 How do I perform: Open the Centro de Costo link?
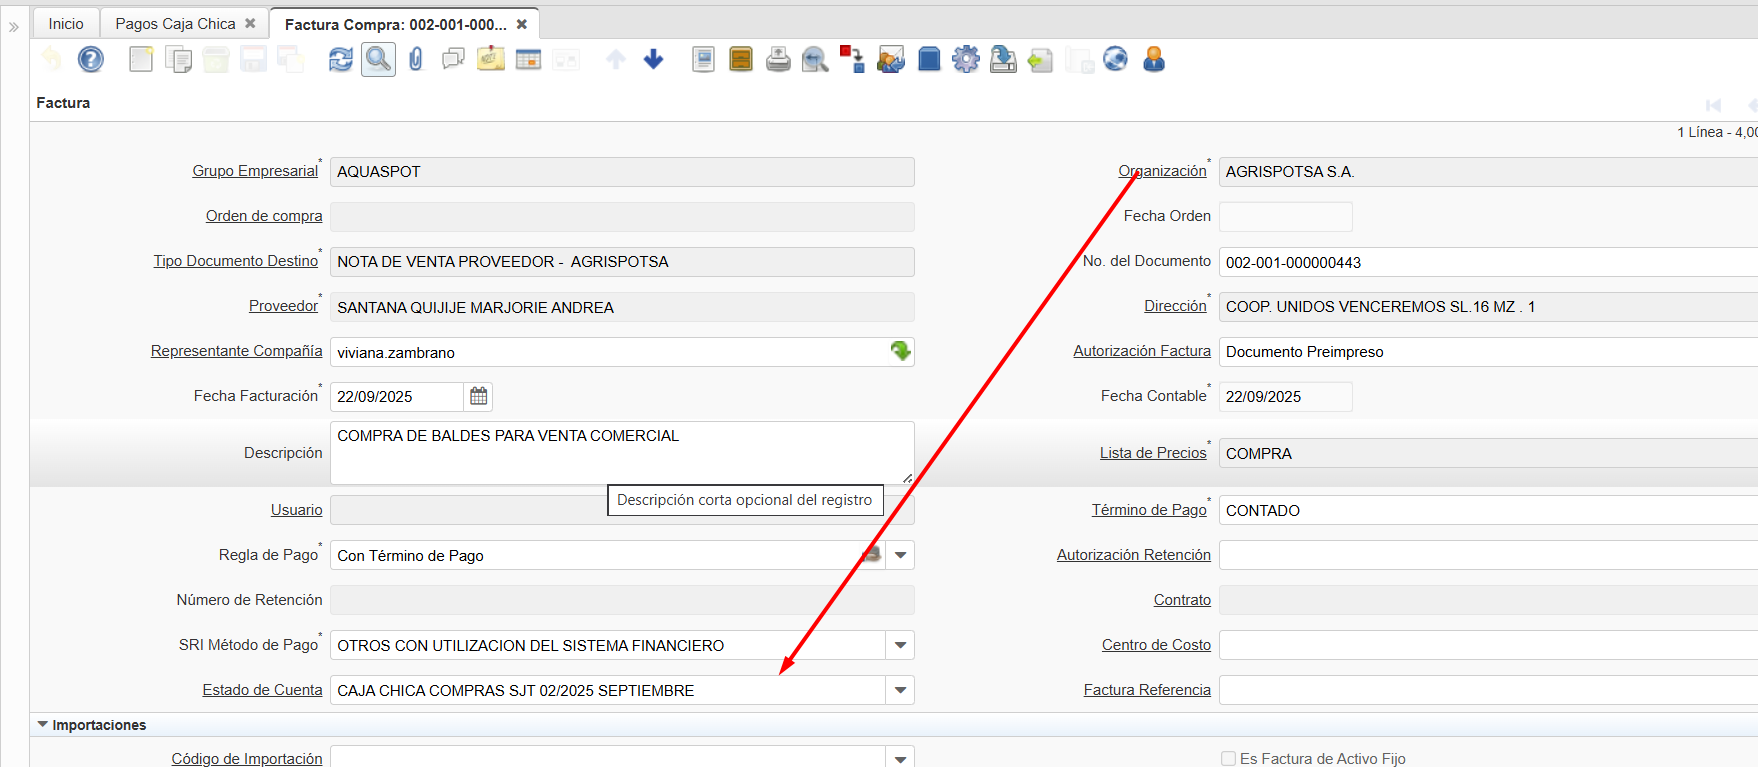pos(1156,645)
